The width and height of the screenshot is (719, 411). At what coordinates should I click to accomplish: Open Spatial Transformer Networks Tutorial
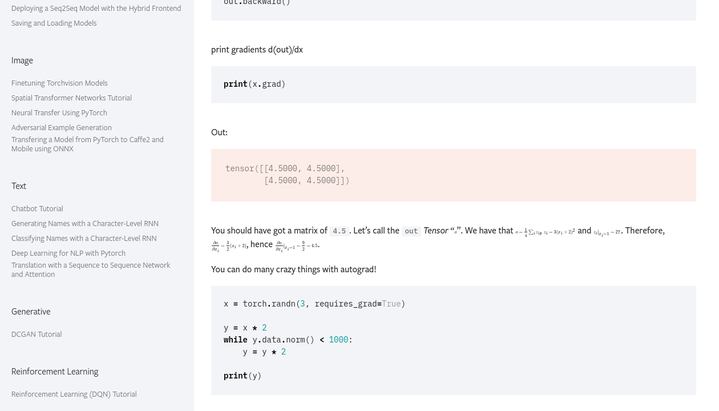click(x=71, y=98)
